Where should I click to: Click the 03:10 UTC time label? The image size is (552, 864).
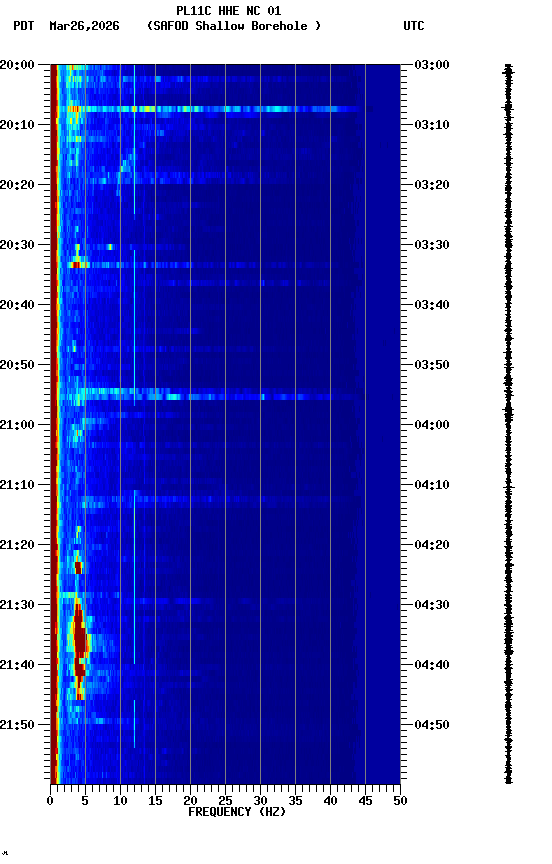[x=432, y=125]
